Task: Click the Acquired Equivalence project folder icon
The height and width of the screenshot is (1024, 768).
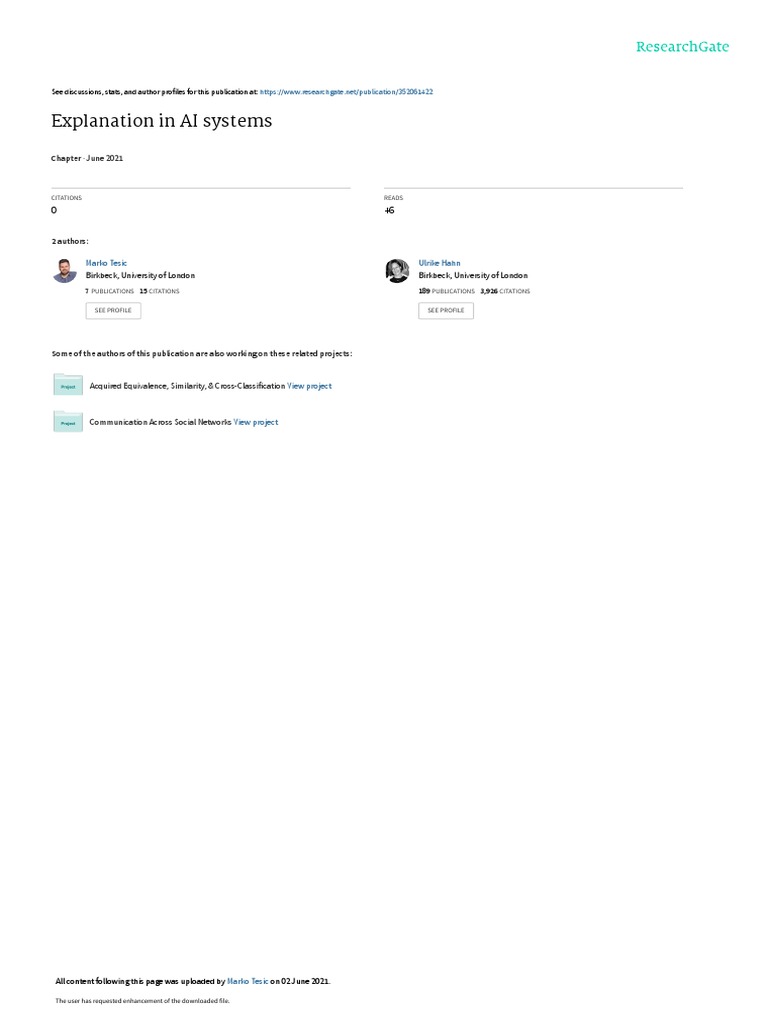Action: [x=68, y=385]
